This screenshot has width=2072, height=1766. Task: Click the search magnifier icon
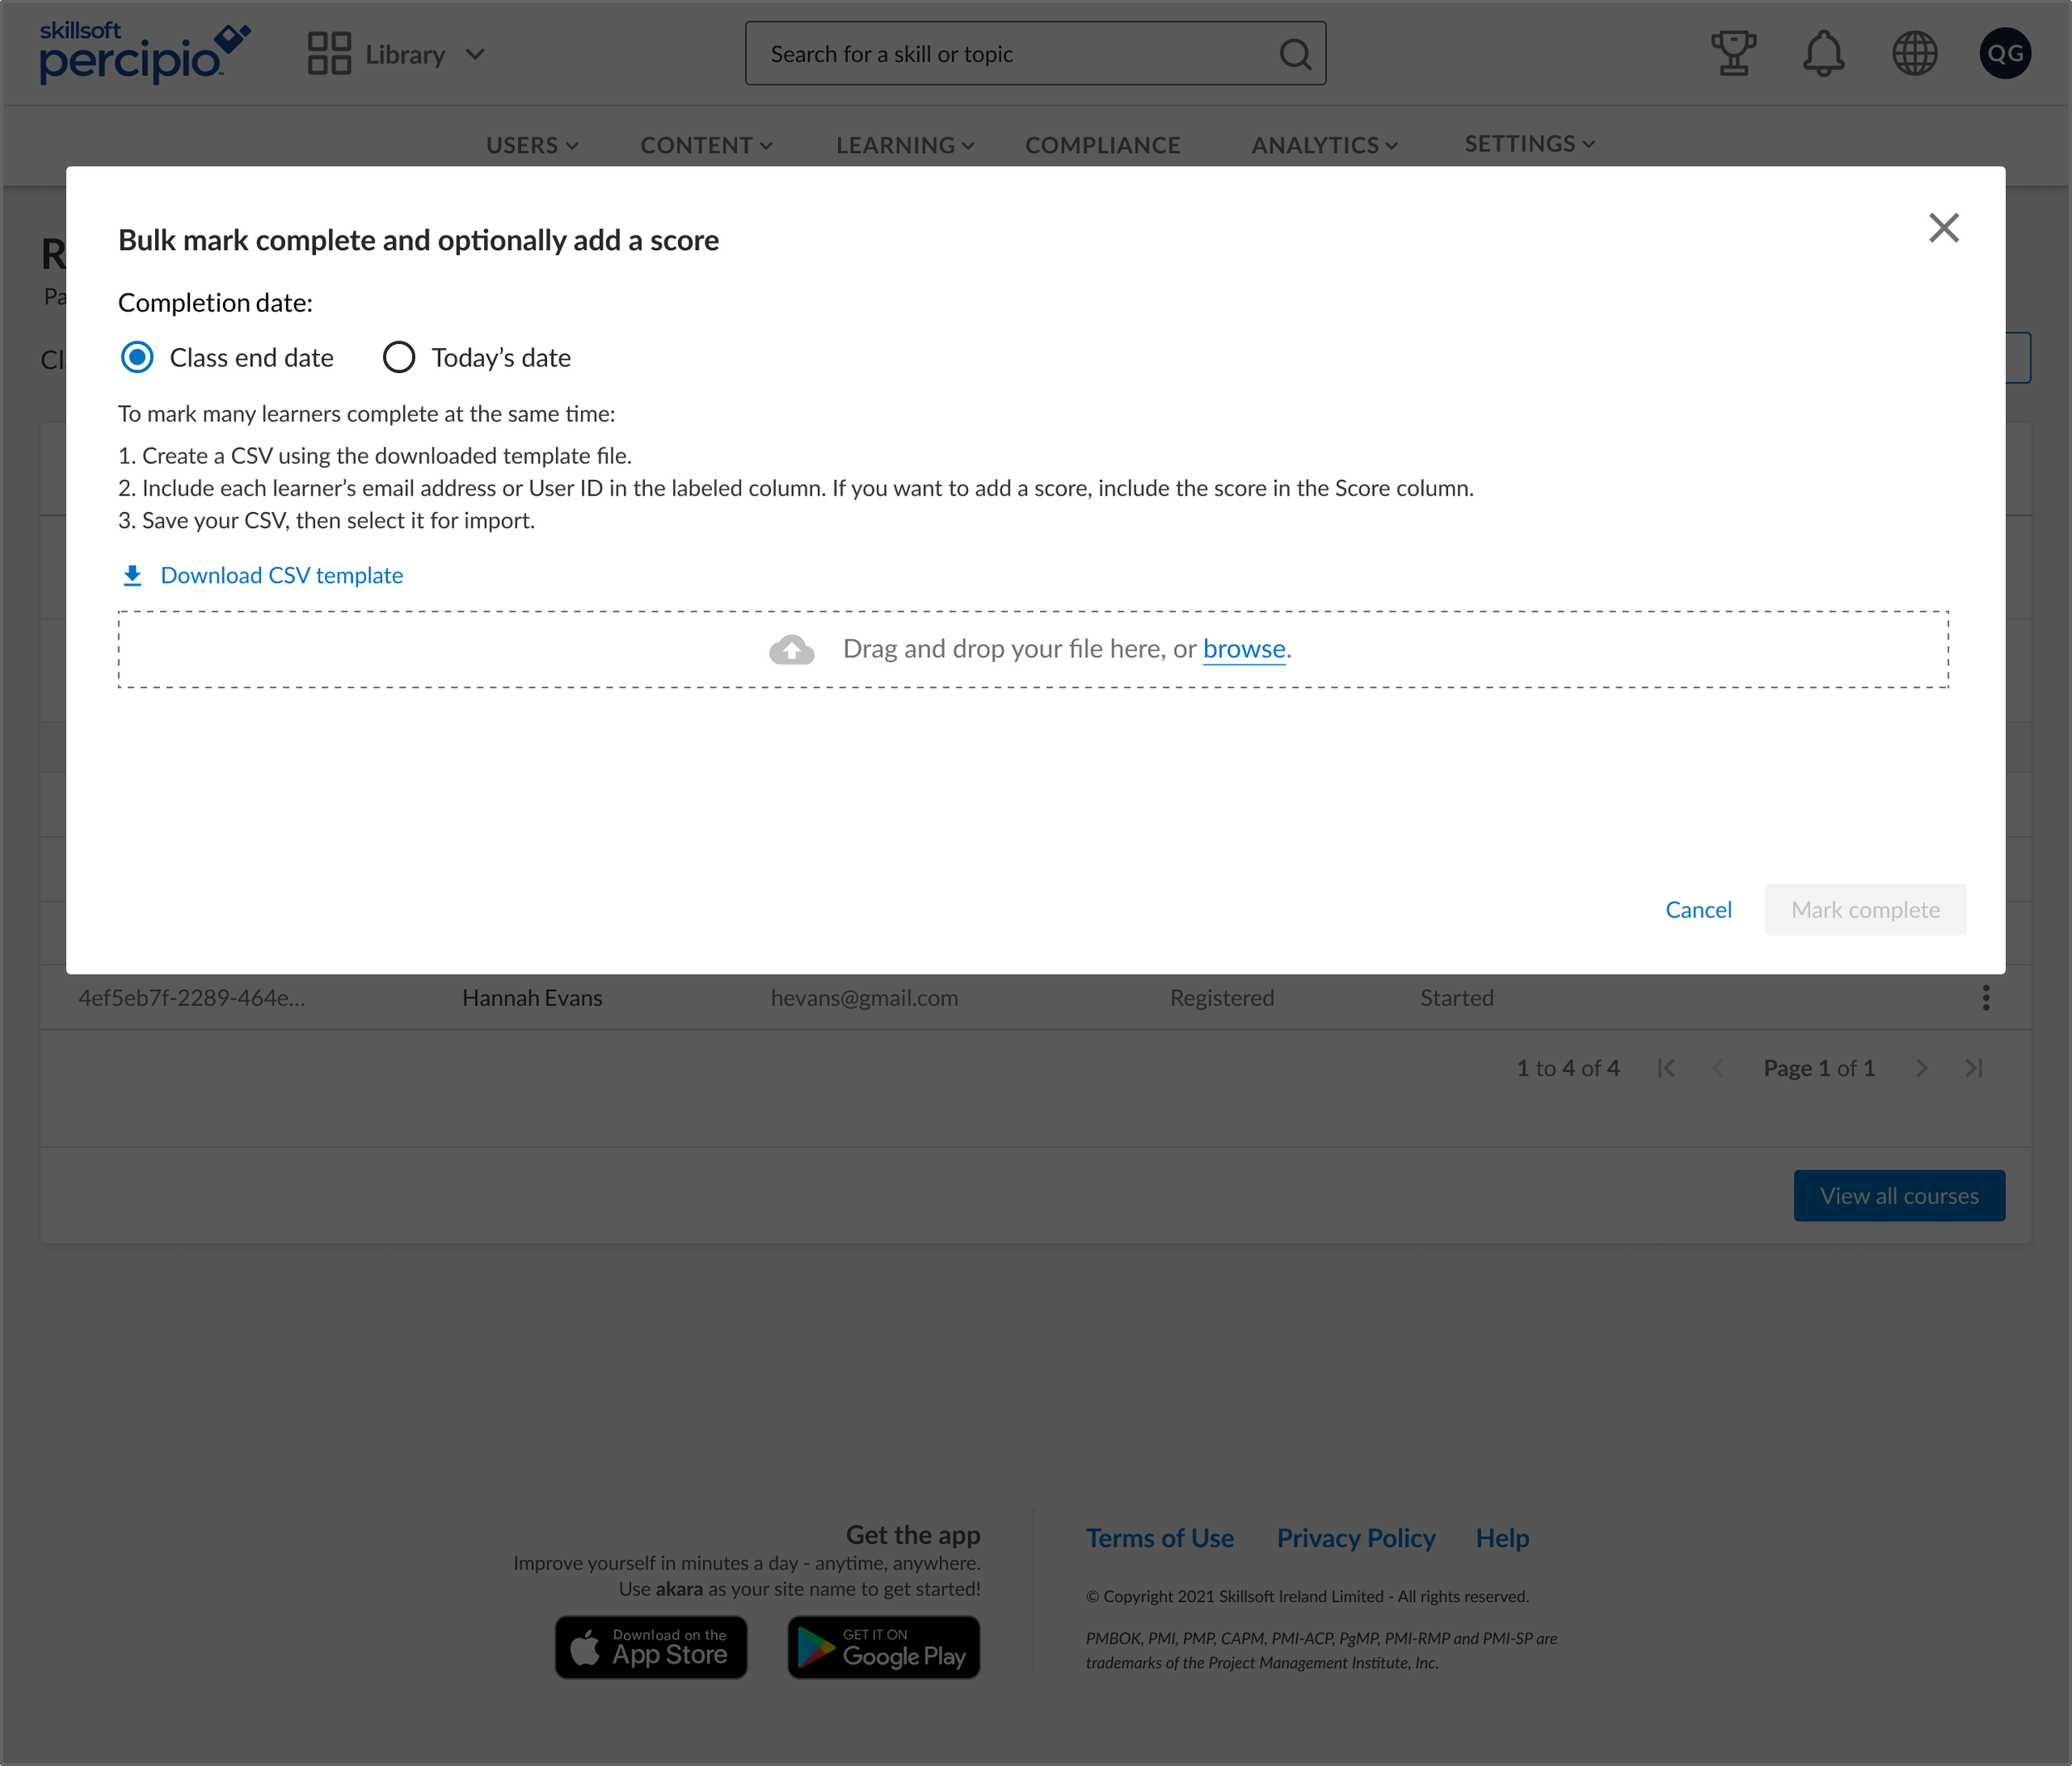pyautogui.click(x=1295, y=54)
